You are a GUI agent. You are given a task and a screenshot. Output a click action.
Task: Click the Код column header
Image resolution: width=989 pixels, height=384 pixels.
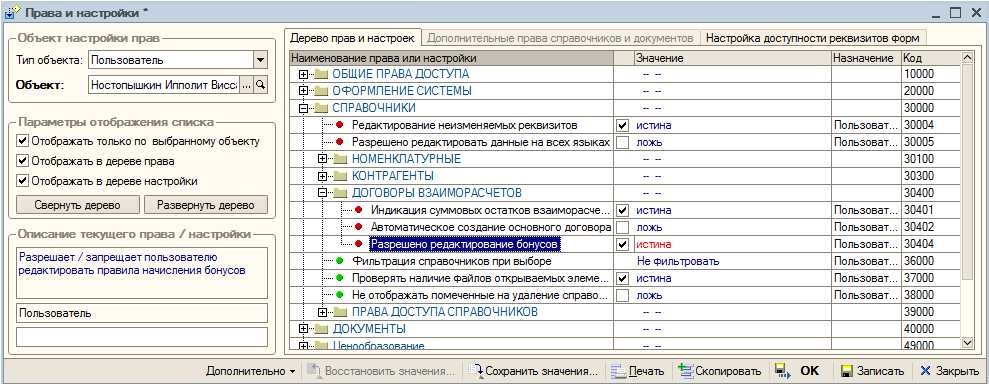click(930, 58)
